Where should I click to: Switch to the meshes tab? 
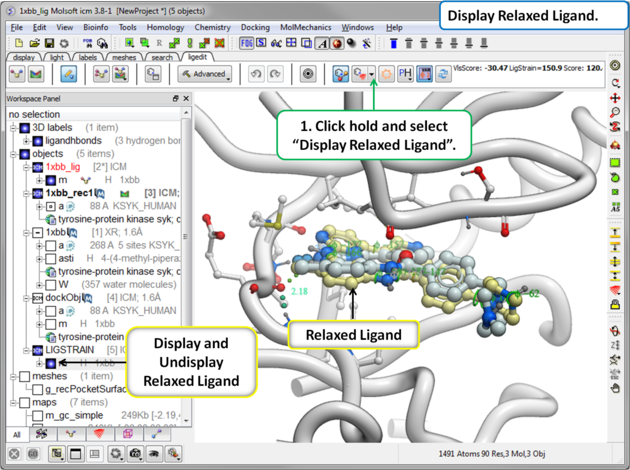tap(123, 58)
